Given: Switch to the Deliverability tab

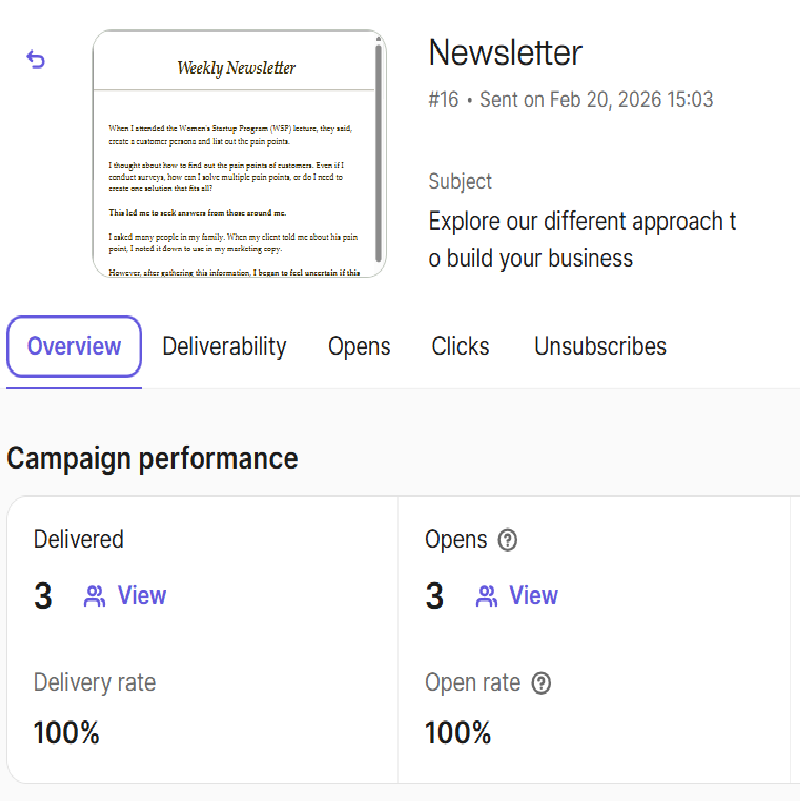Looking at the screenshot, I should pyautogui.click(x=224, y=347).
